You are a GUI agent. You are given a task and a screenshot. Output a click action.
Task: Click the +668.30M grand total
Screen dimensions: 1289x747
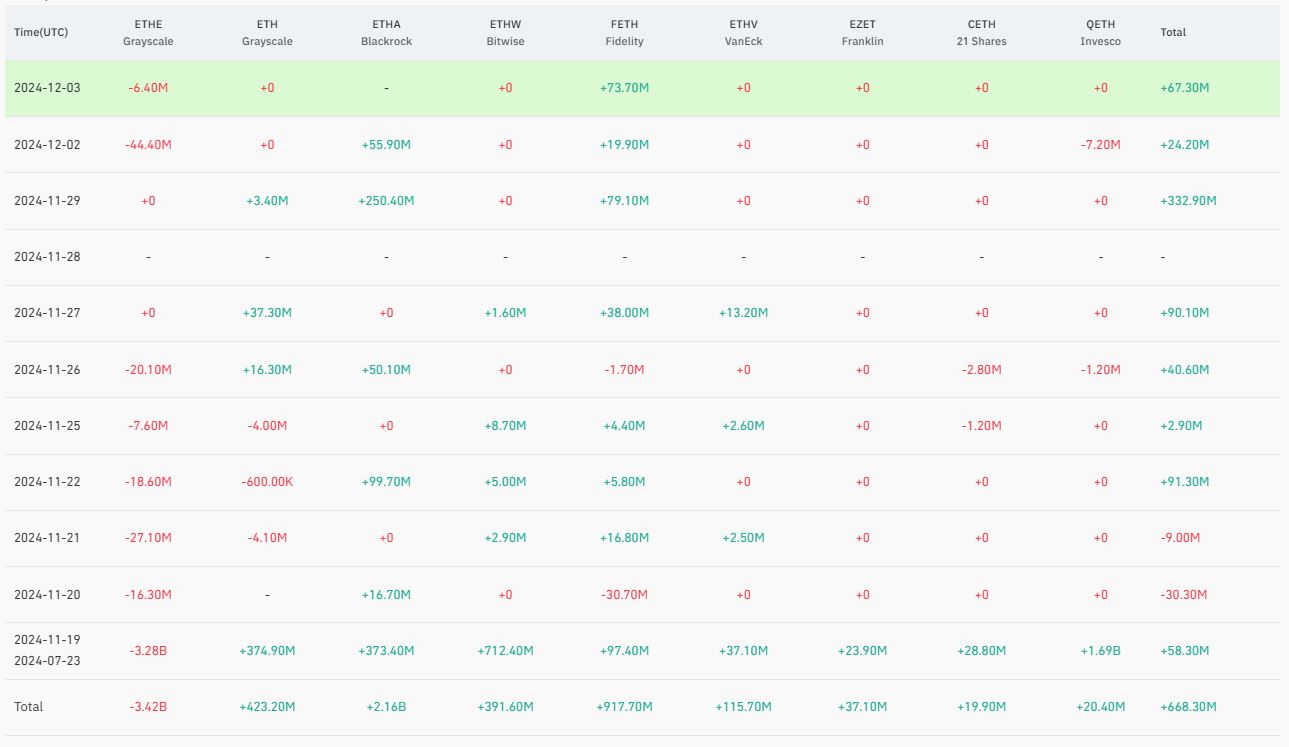(1188, 707)
